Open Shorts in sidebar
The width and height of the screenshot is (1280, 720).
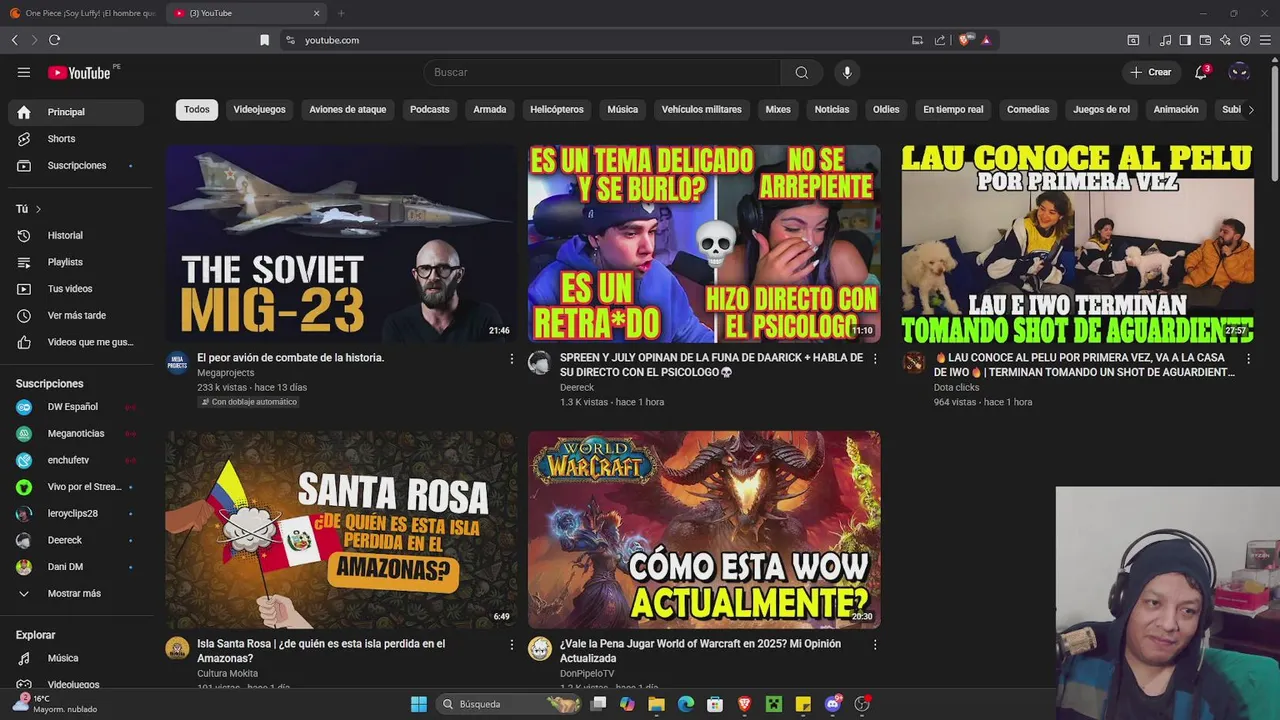coord(76,139)
